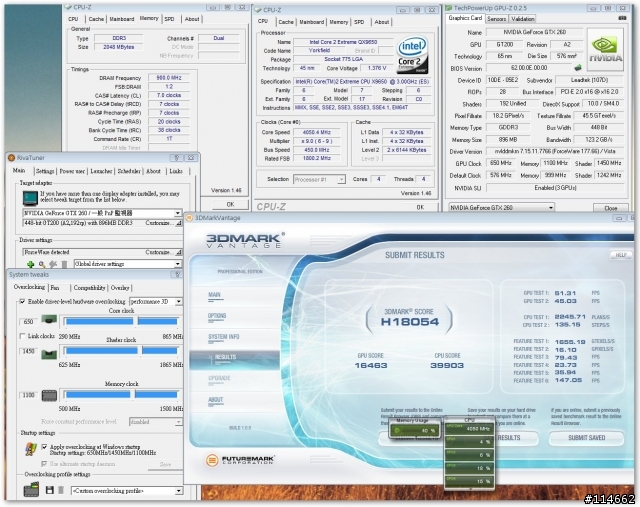
Task: Click the SUBMIT SAVED button in 3DMark
Action: point(587,438)
